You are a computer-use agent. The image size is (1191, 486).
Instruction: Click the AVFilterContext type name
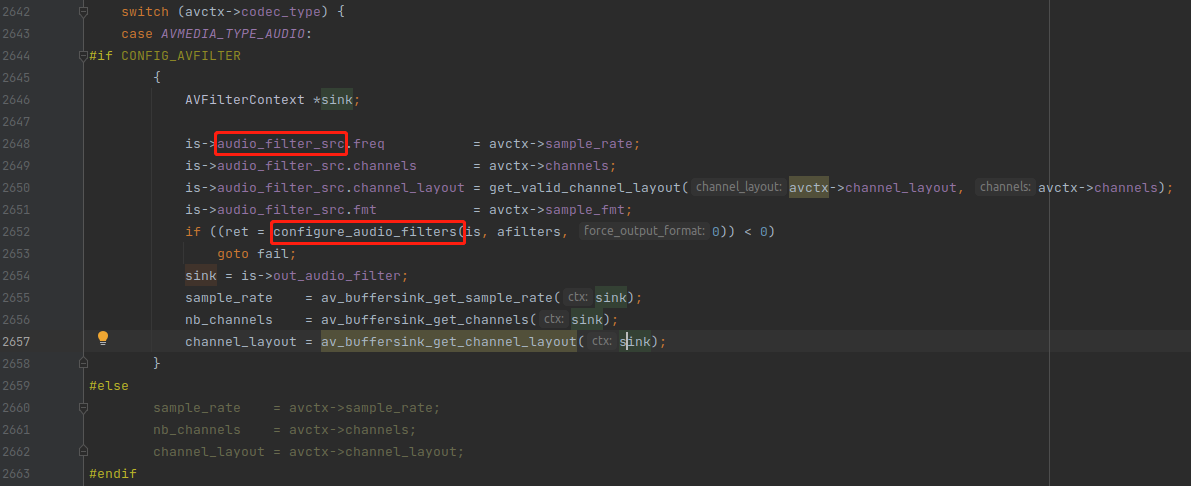248,100
